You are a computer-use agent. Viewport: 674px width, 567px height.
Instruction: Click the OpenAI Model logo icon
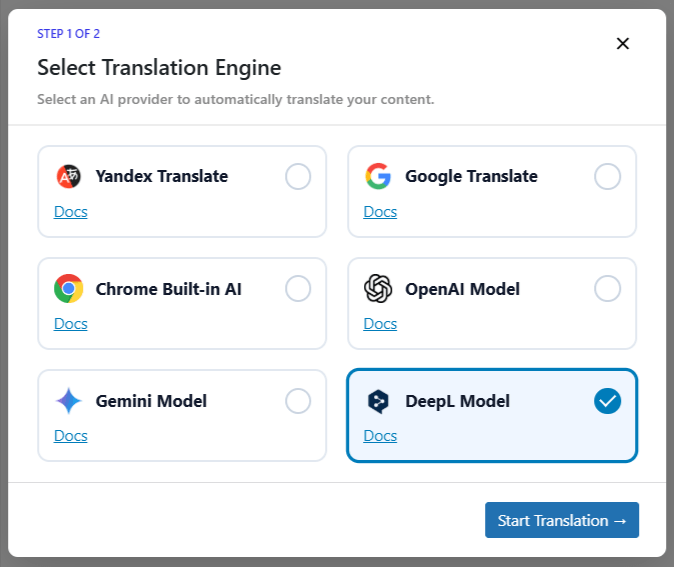click(377, 289)
